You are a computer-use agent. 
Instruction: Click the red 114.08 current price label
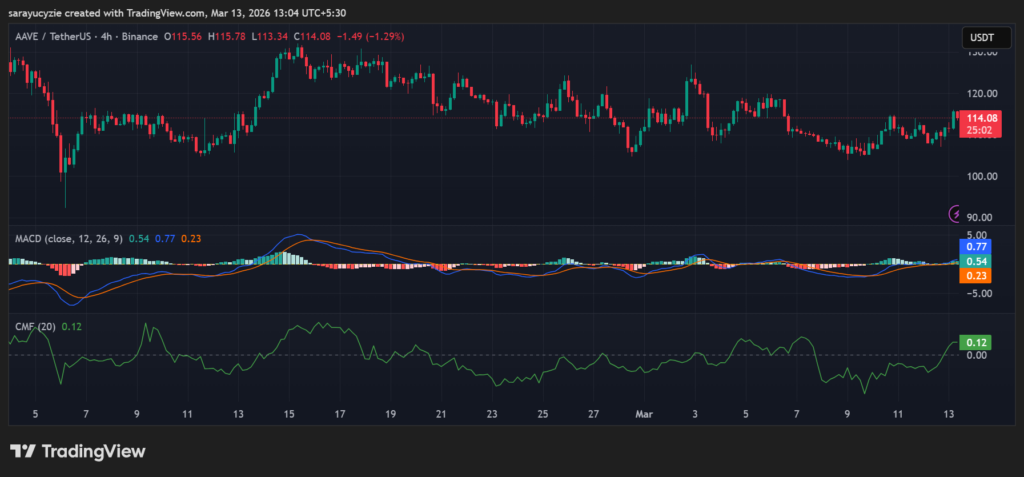pos(977,118)
